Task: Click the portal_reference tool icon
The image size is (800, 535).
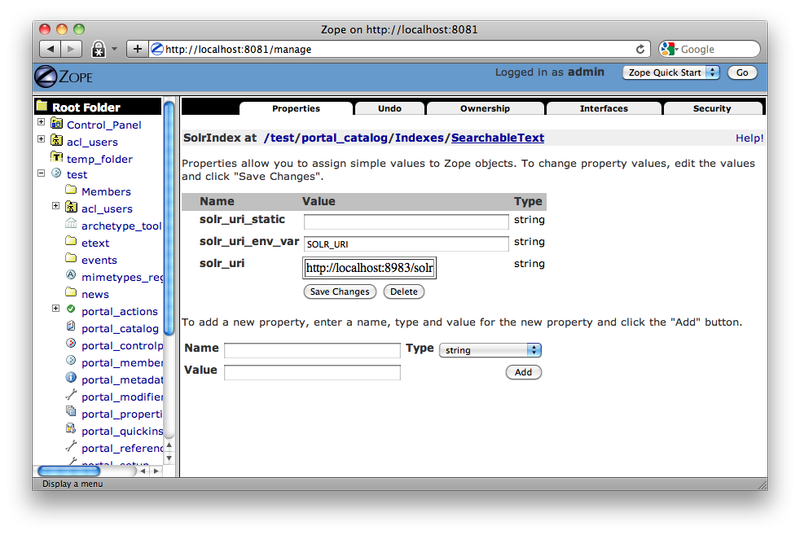Action: click(71, 446)
